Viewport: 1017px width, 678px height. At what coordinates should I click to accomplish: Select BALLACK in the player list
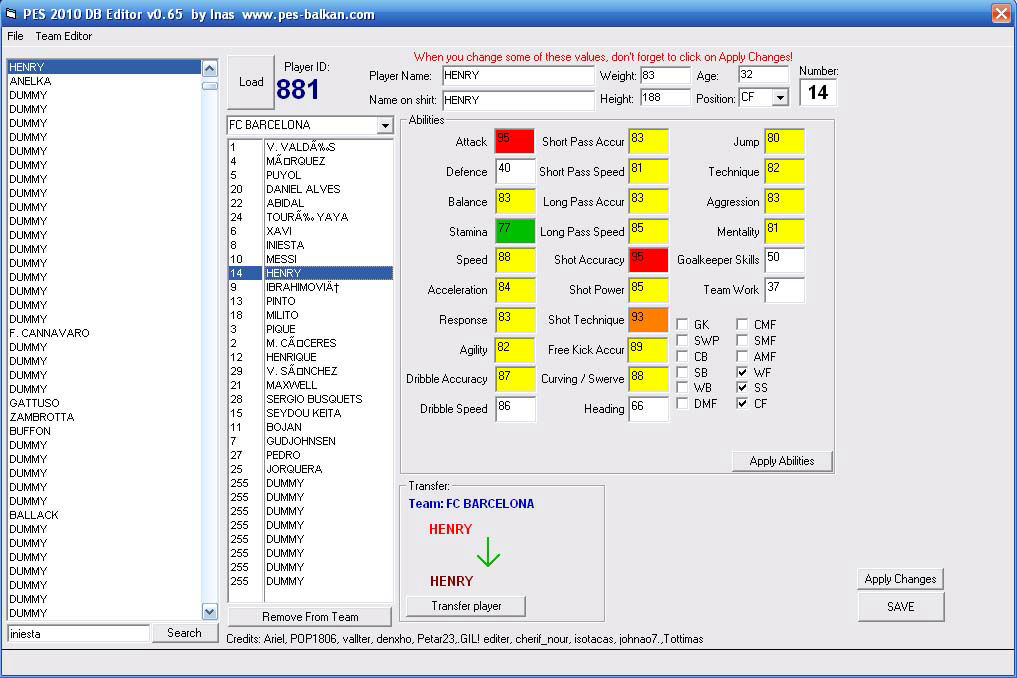[104, 515]
